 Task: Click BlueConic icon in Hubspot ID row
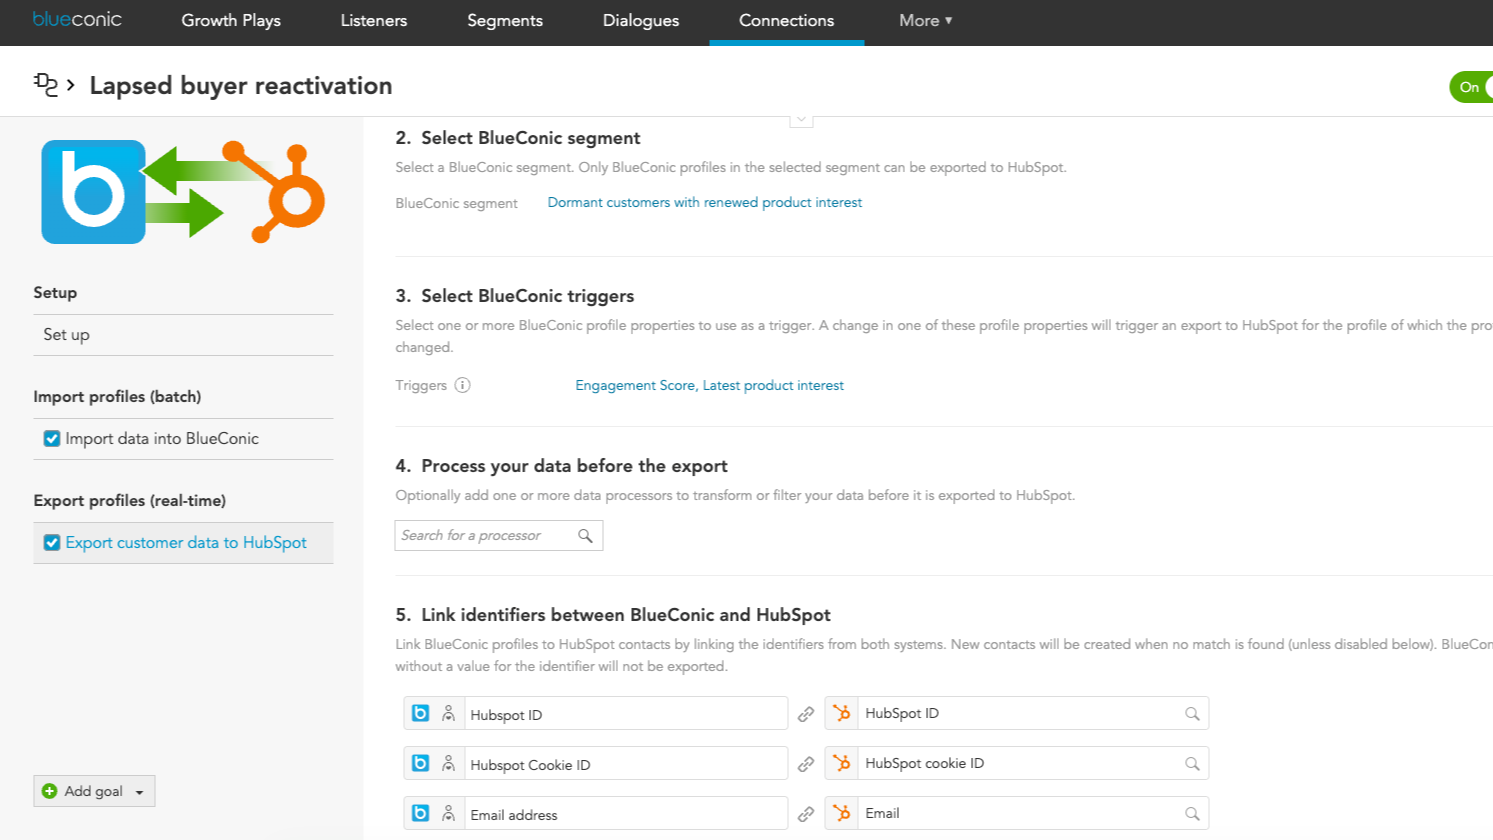[x=421, y=713]
